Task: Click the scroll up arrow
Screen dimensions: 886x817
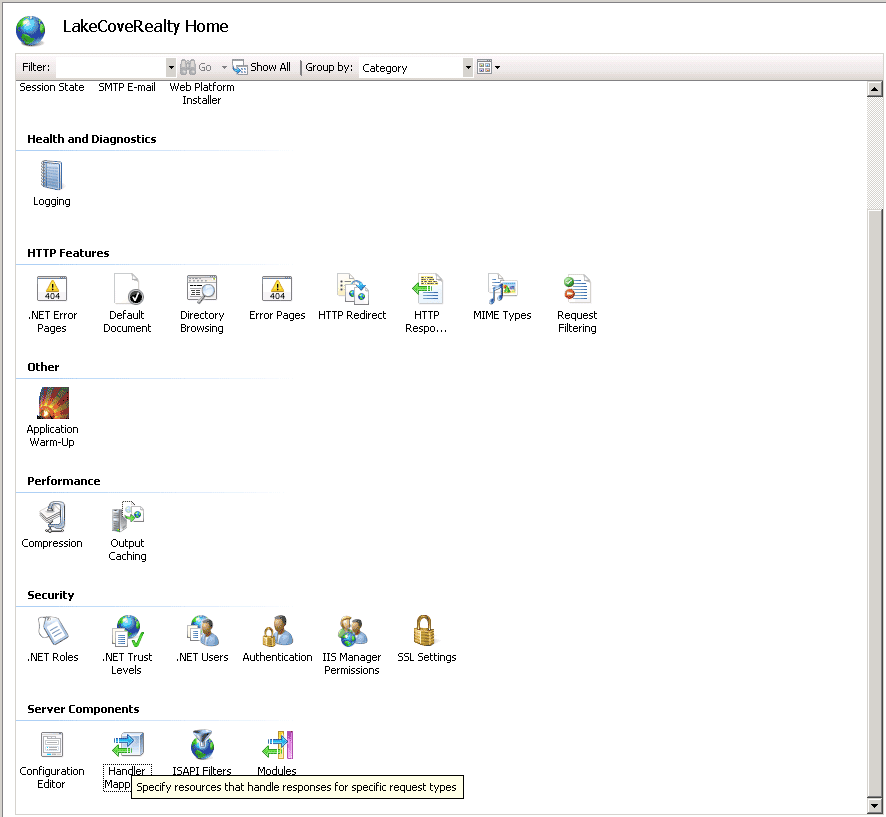Action: pos(874,89)
